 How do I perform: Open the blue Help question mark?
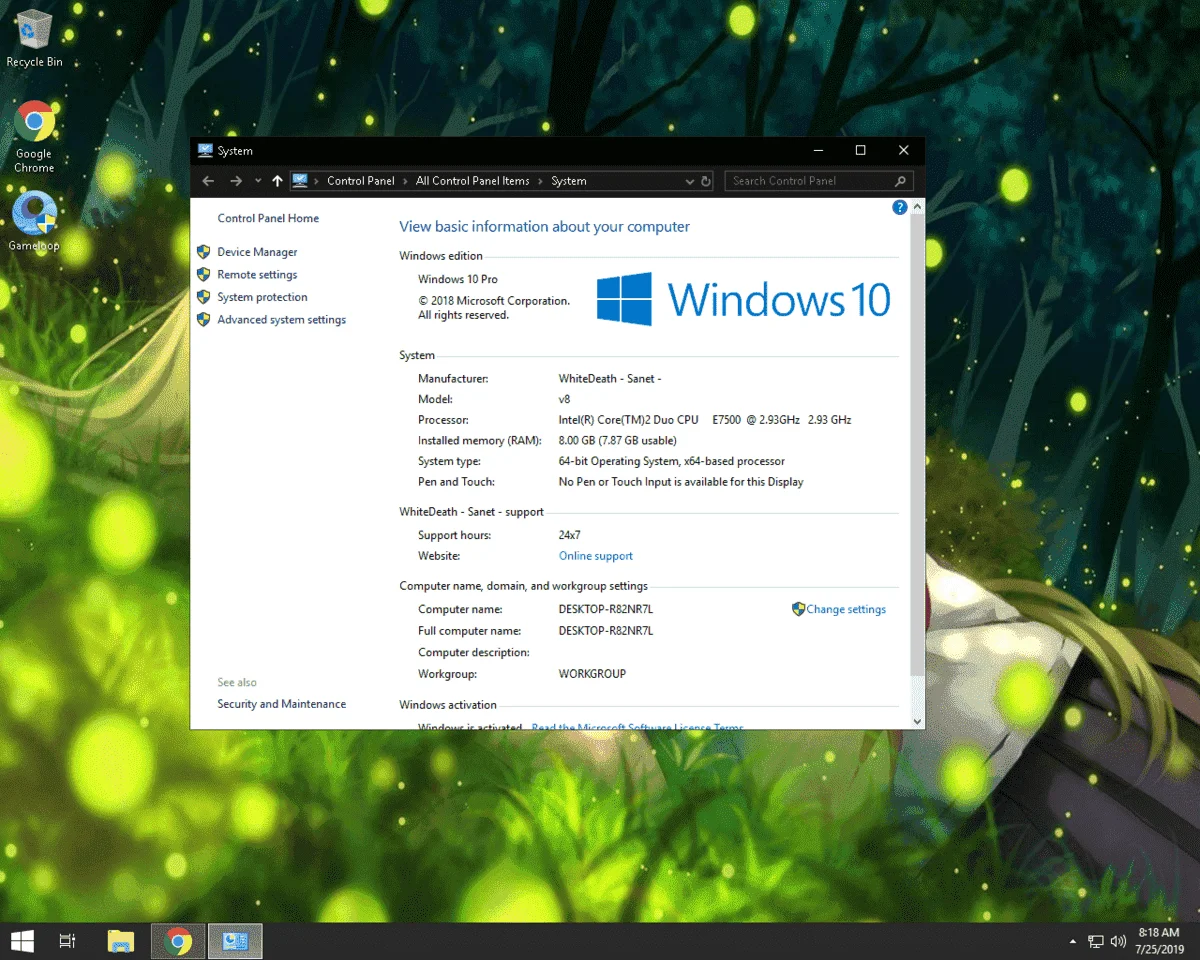[x=899, y=208]
